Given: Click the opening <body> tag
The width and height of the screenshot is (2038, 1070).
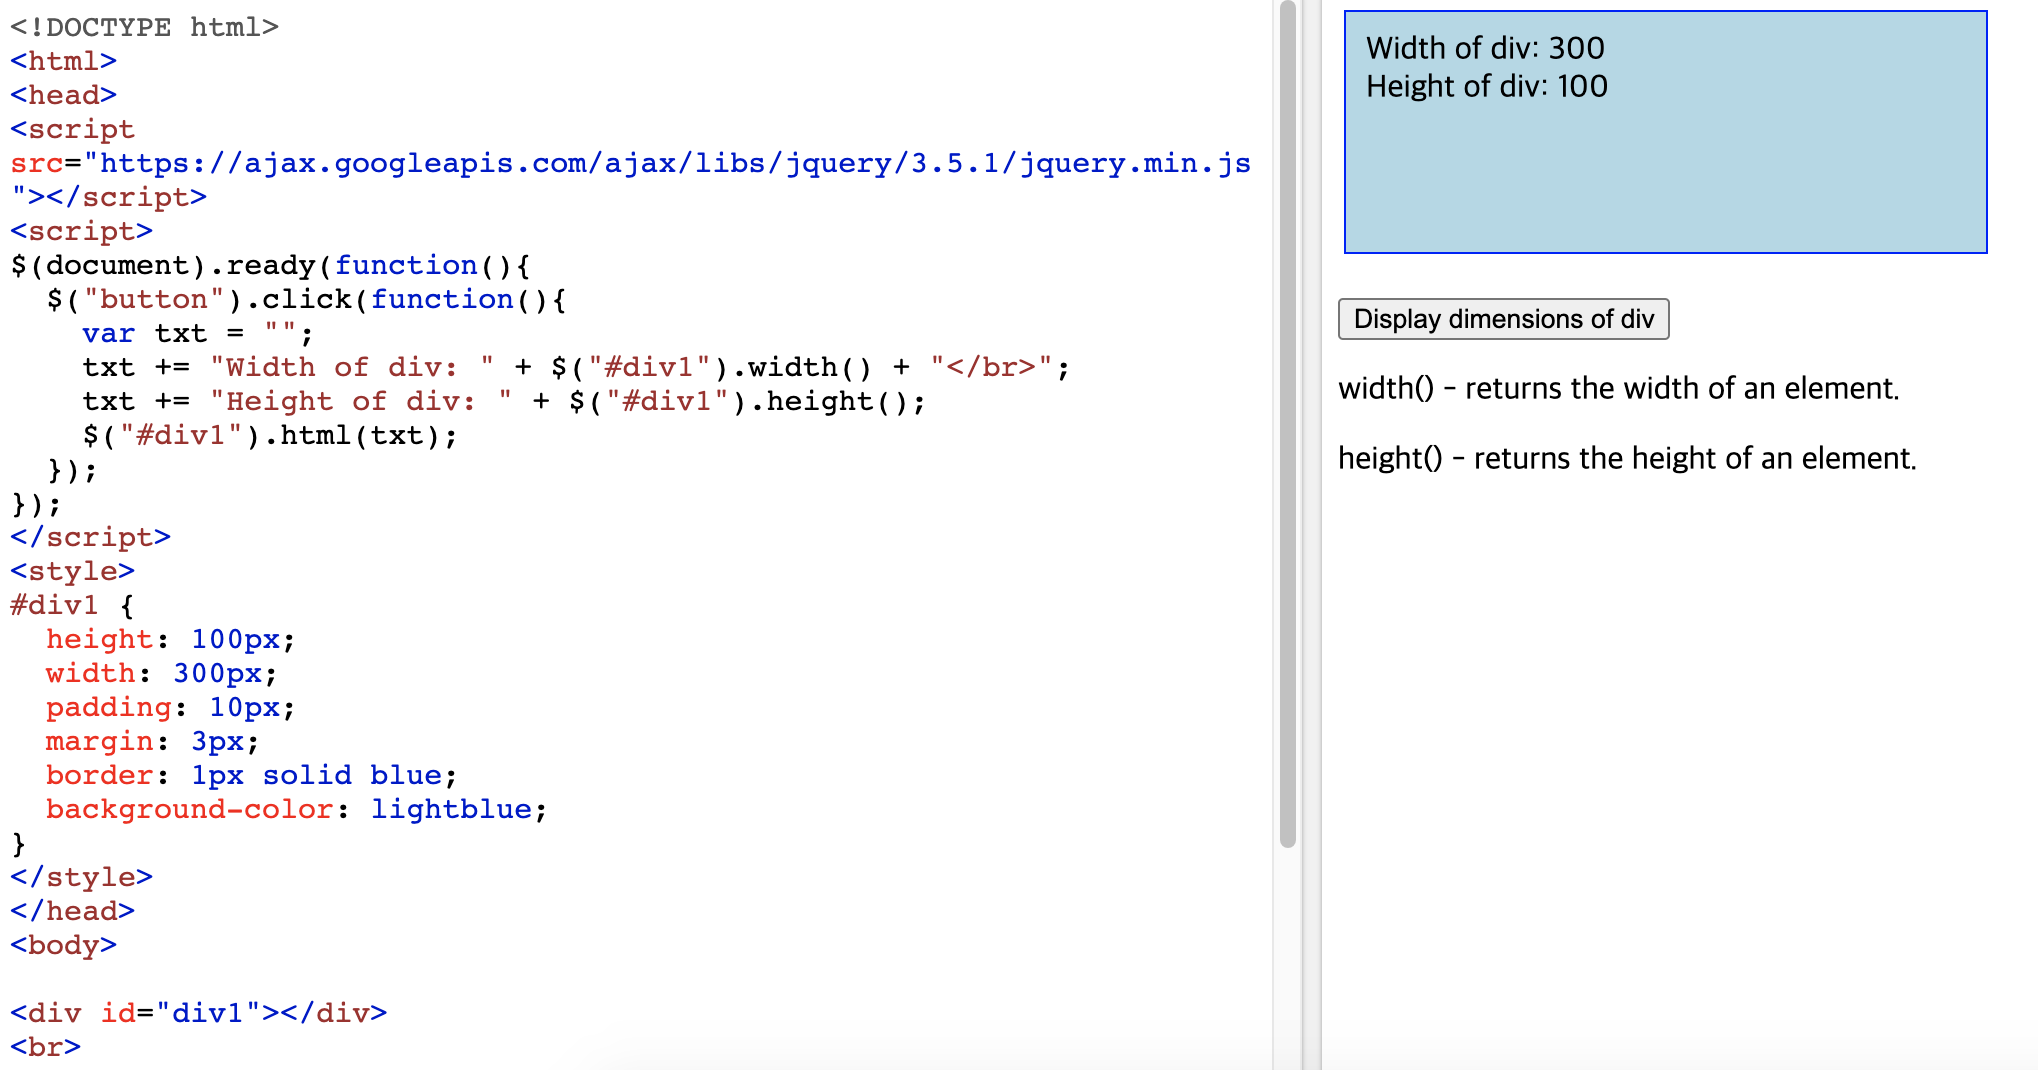Looking at the screenshot, I should [x=63, y=945].
